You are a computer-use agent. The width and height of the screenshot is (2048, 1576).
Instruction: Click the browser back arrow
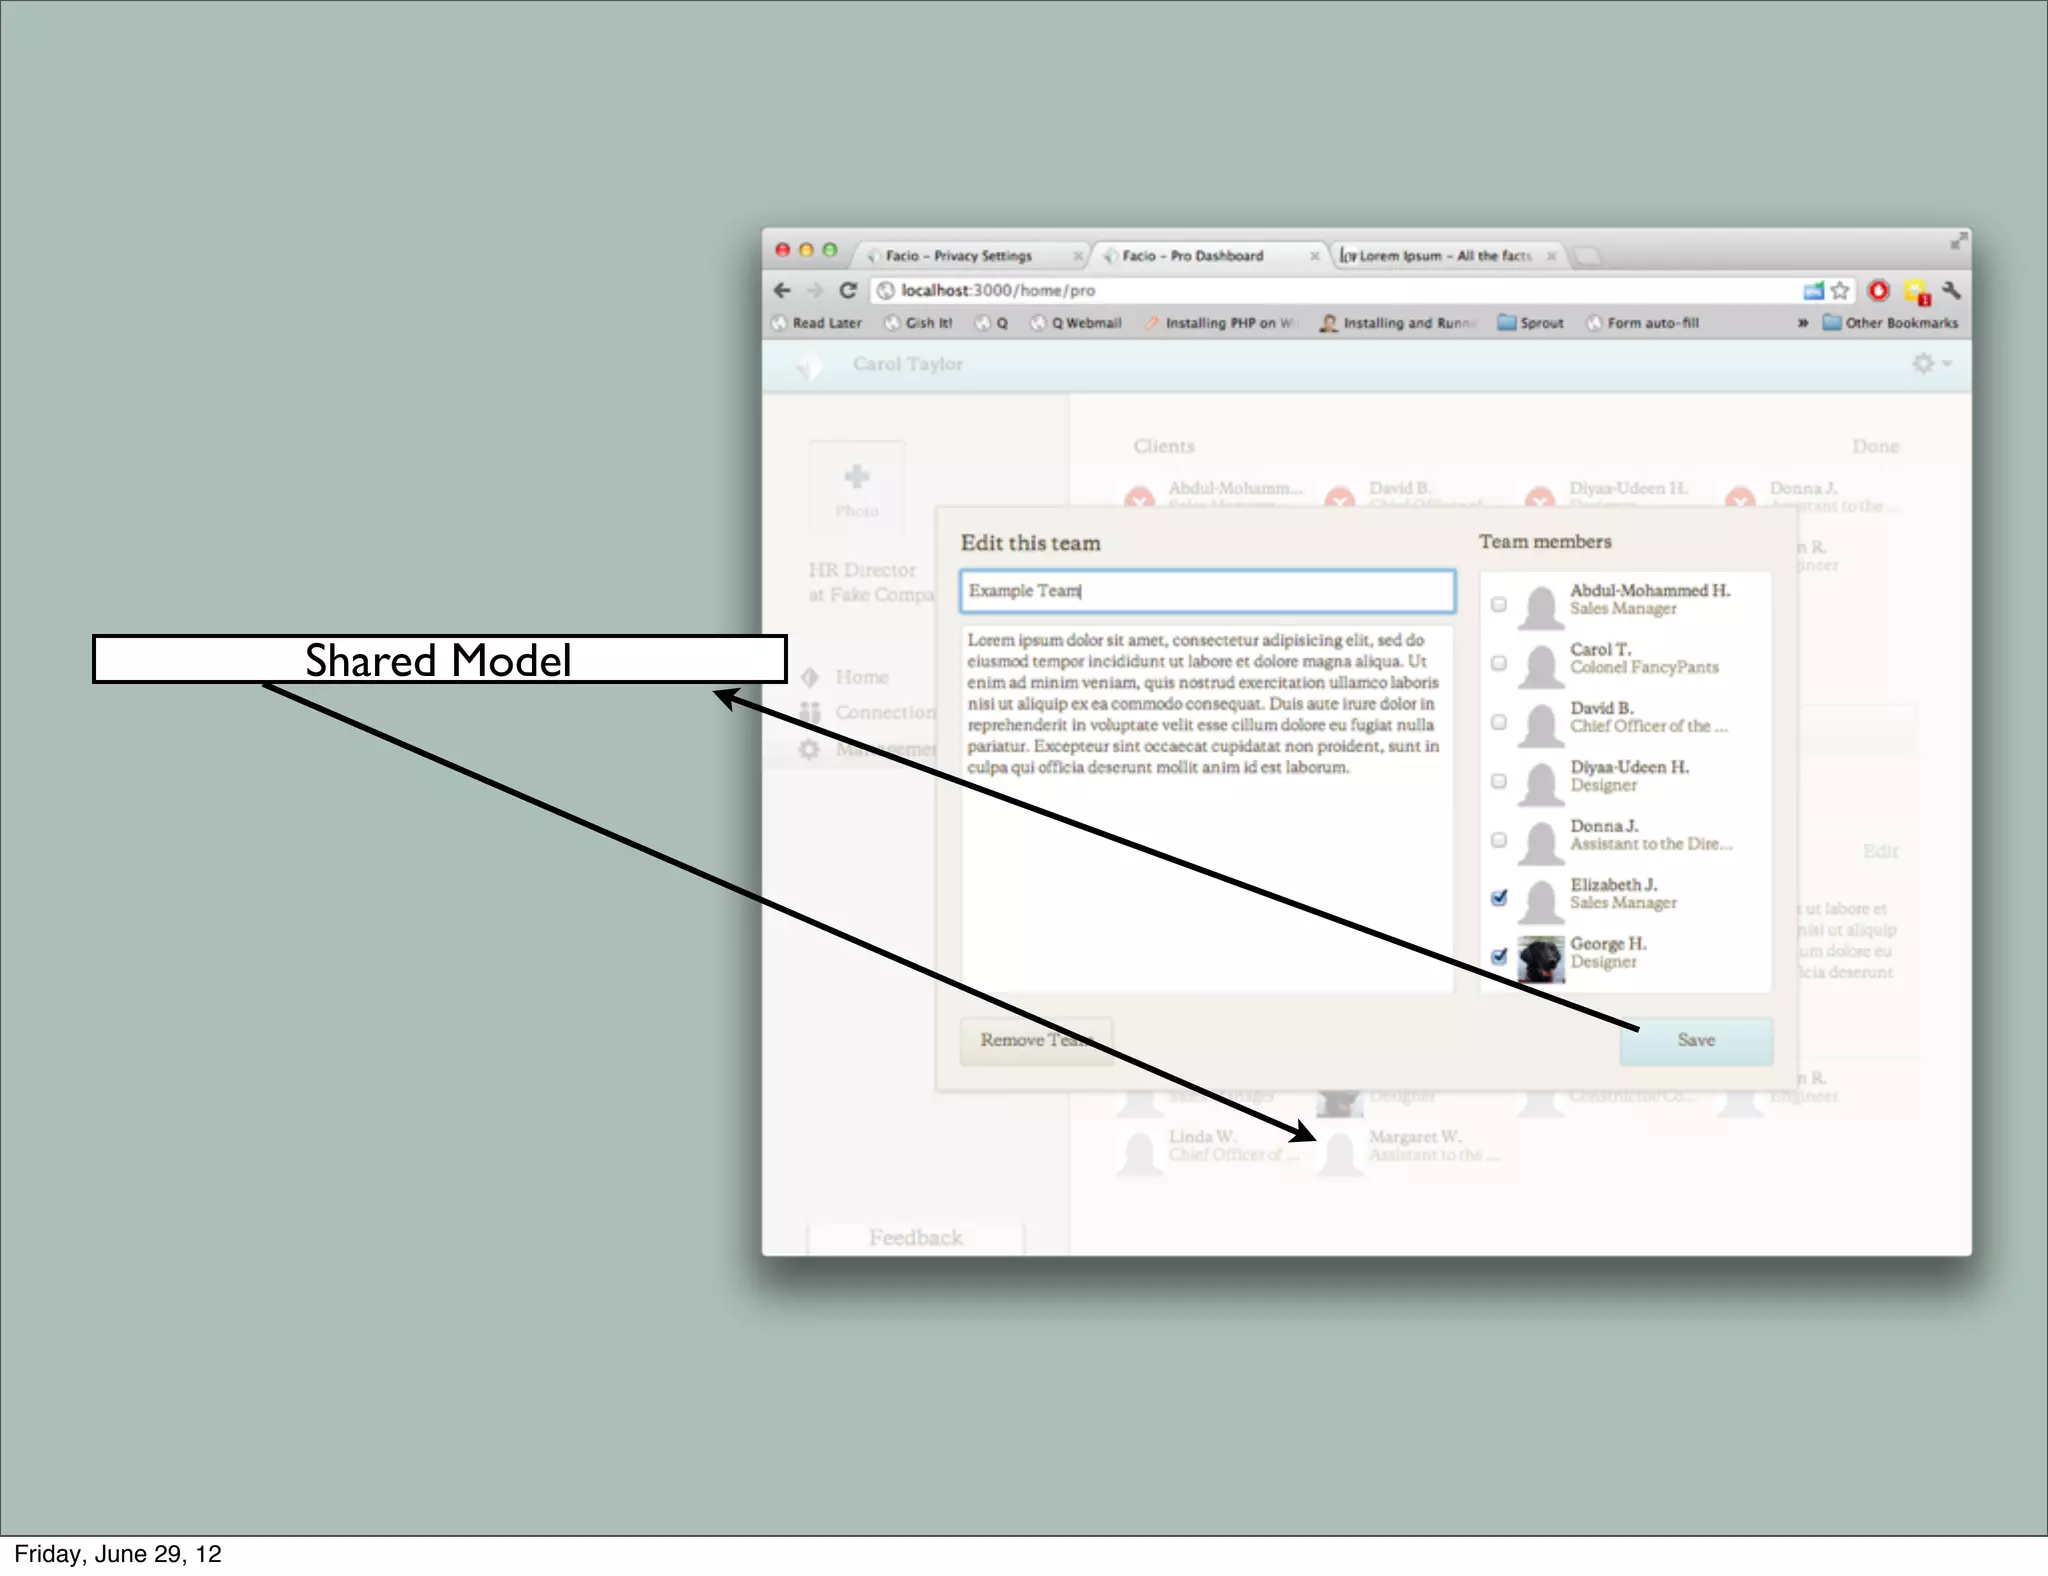coord(782,290)
